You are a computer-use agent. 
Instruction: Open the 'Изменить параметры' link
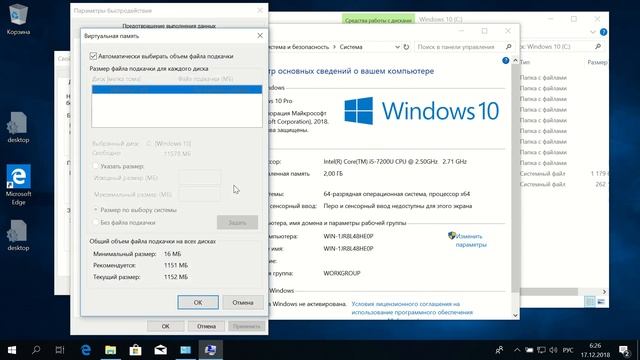click(470, 240)
